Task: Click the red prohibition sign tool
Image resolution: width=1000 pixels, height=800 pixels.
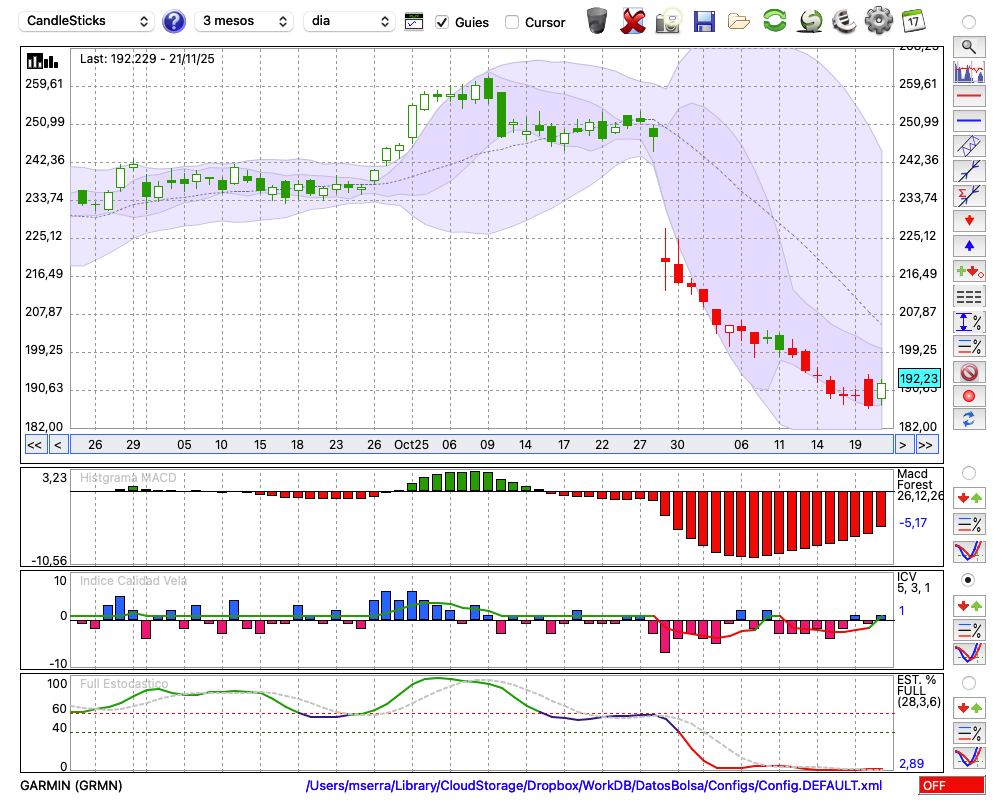Action: click(x=968, y=372)
